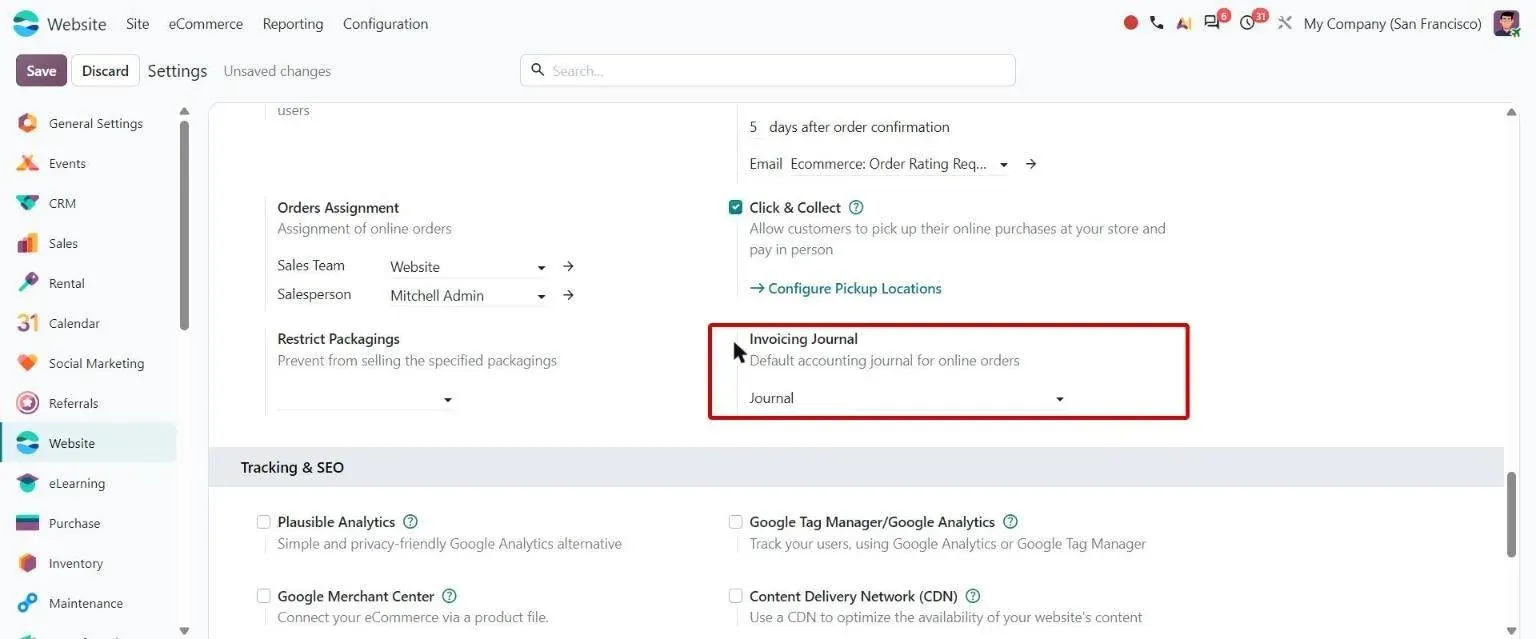Click the Save button
This screenshot has height=639, width=1536.
pos(41,70)
